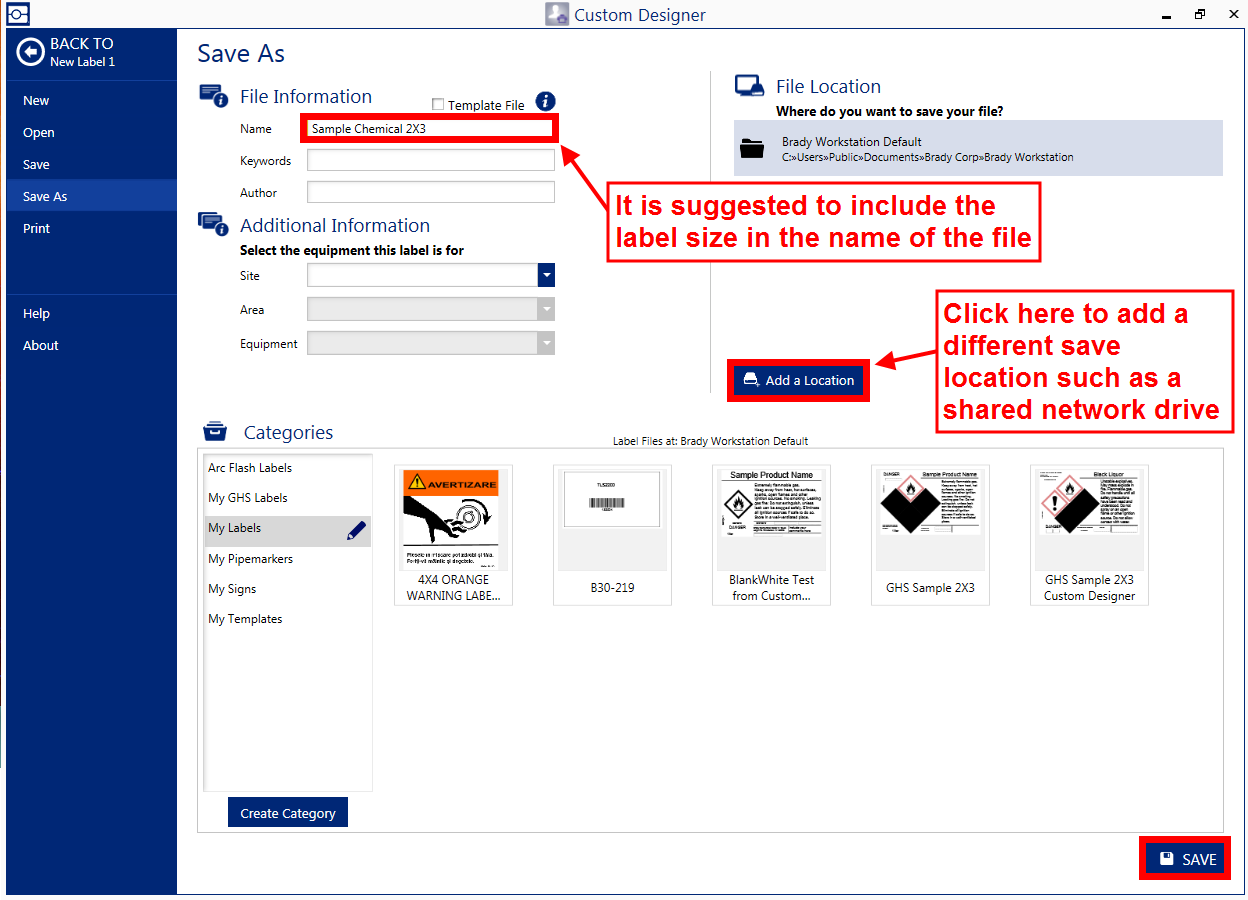Choose Open from the sidebar menu
Image resolution: width=1248 pixels, height=900 pixels.
(x=39, y=132)
